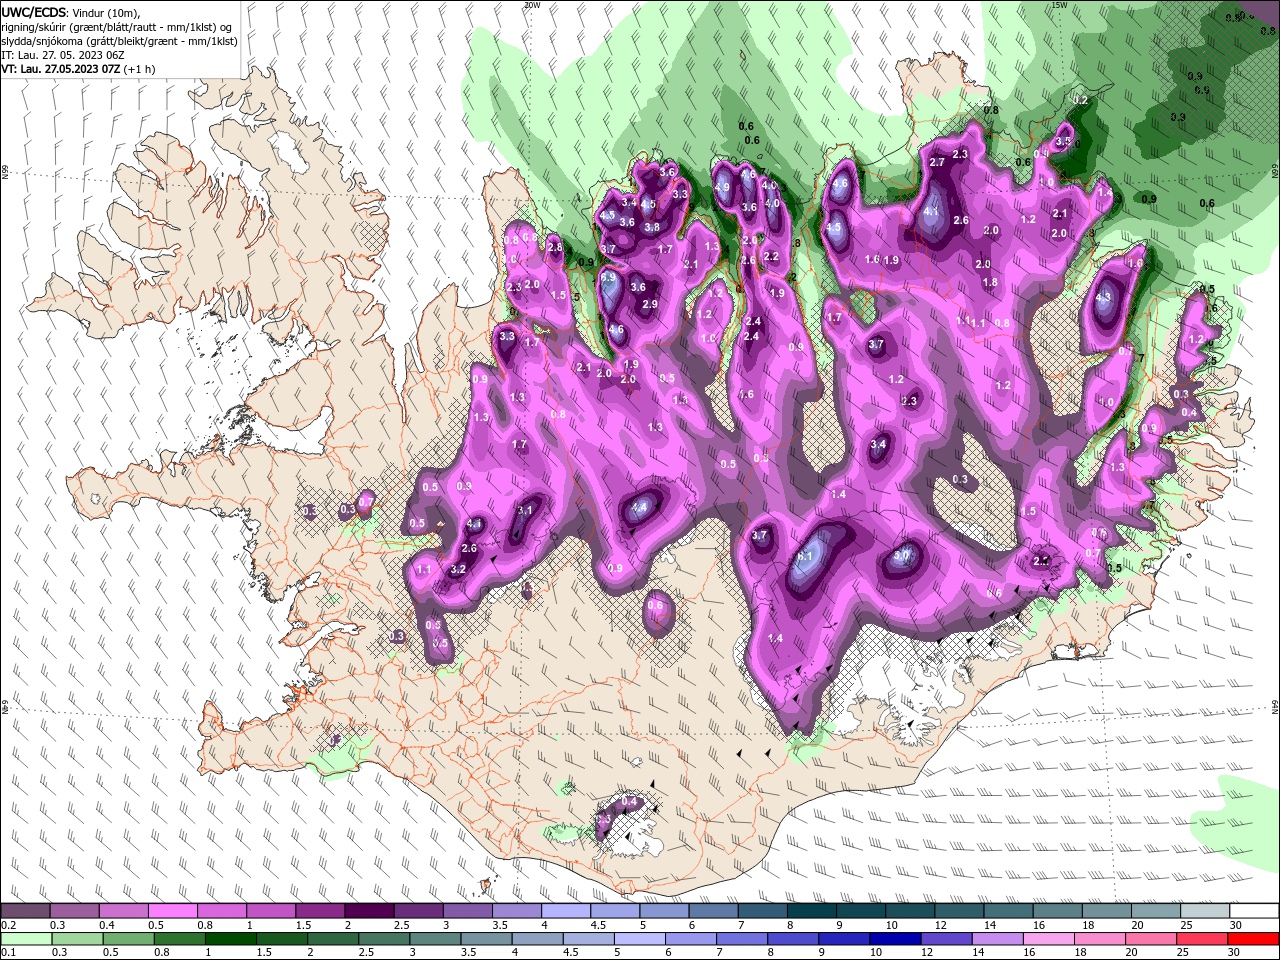Click the 2.7 value label on map
The height and width of the screenshot is (960, 1280).
pos(937,162)
